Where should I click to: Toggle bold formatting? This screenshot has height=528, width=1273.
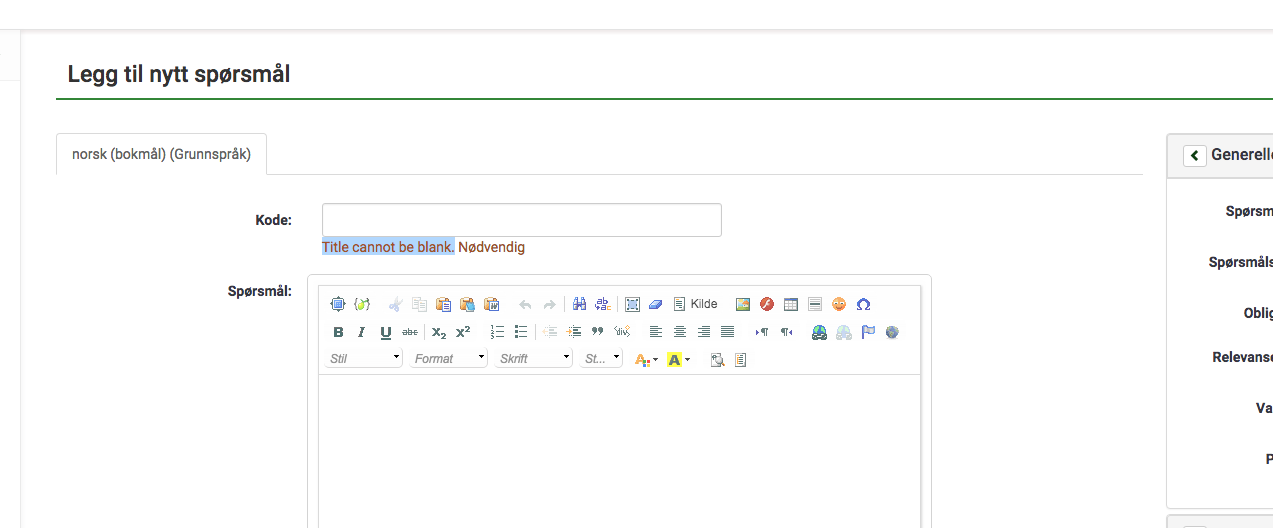click(338, 332)
